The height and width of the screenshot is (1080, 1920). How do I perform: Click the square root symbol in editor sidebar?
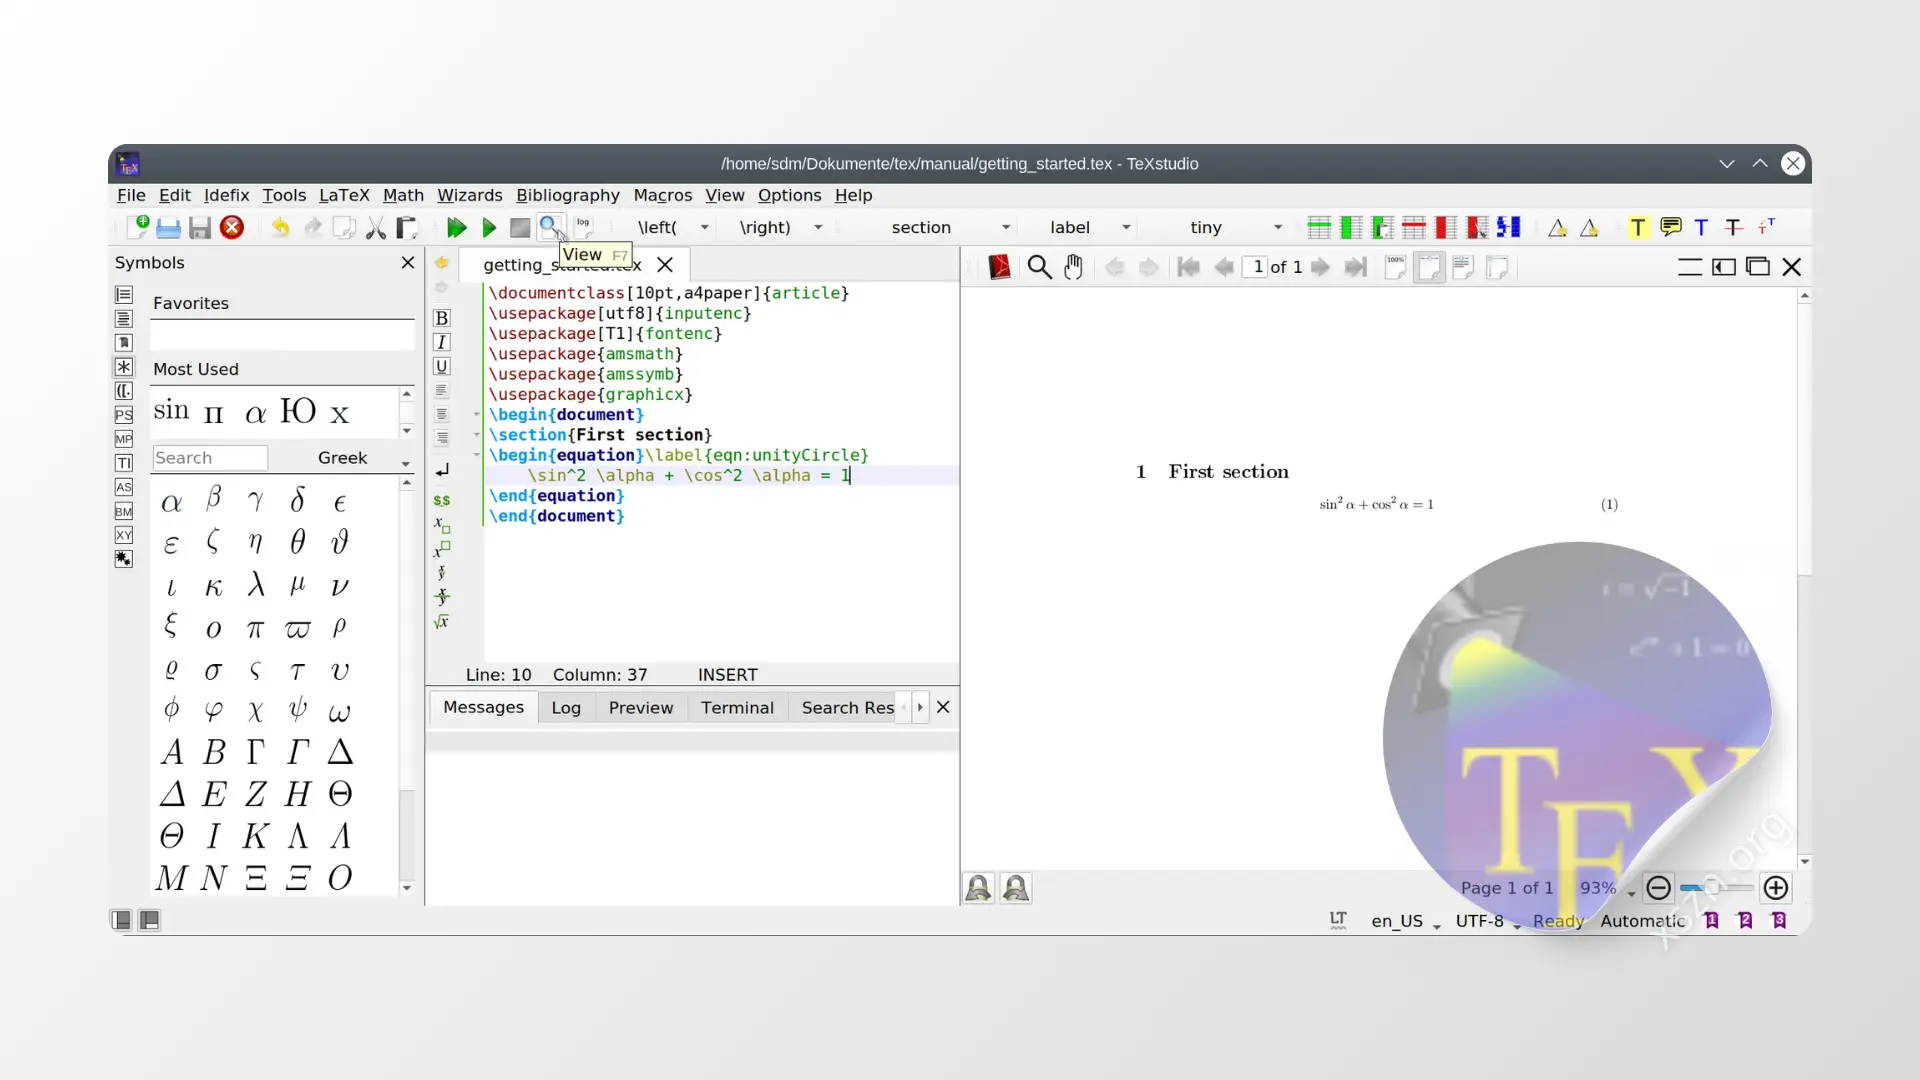[442, 621]
